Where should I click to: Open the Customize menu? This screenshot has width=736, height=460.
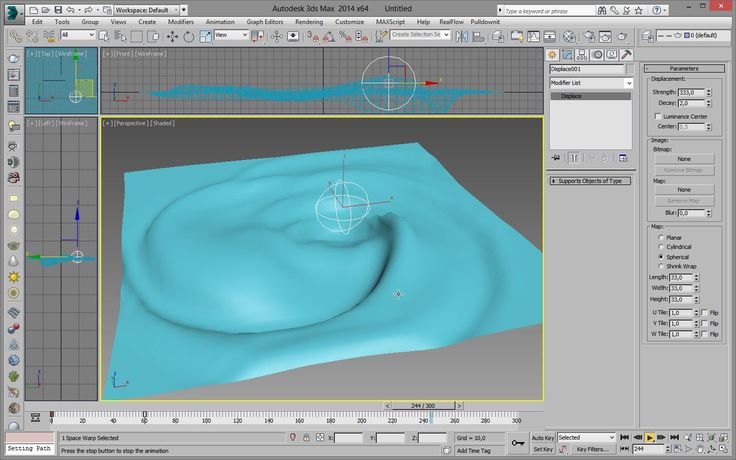[x=349, y=22]
